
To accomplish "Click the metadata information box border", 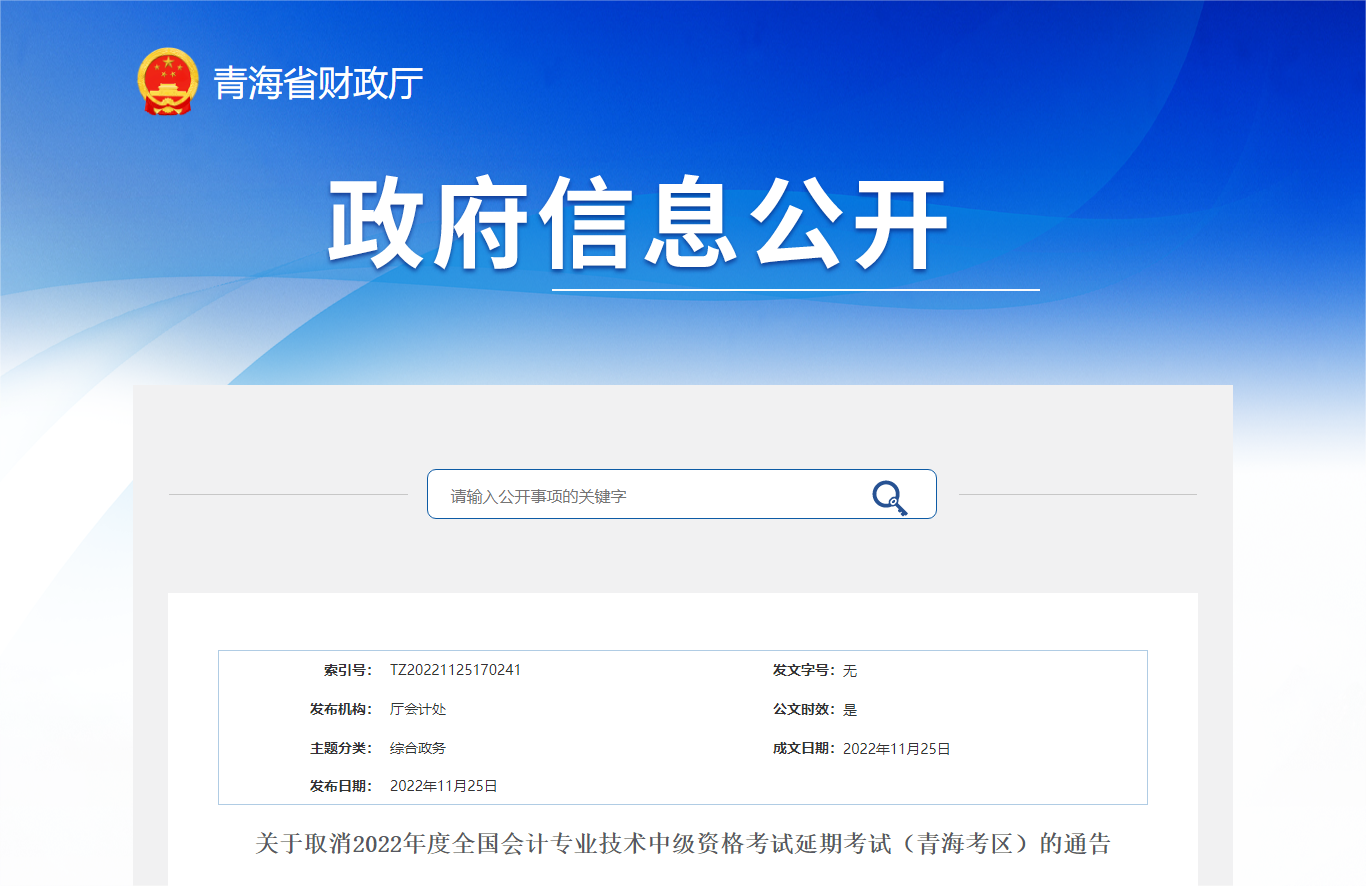I will tap(683, 651).
